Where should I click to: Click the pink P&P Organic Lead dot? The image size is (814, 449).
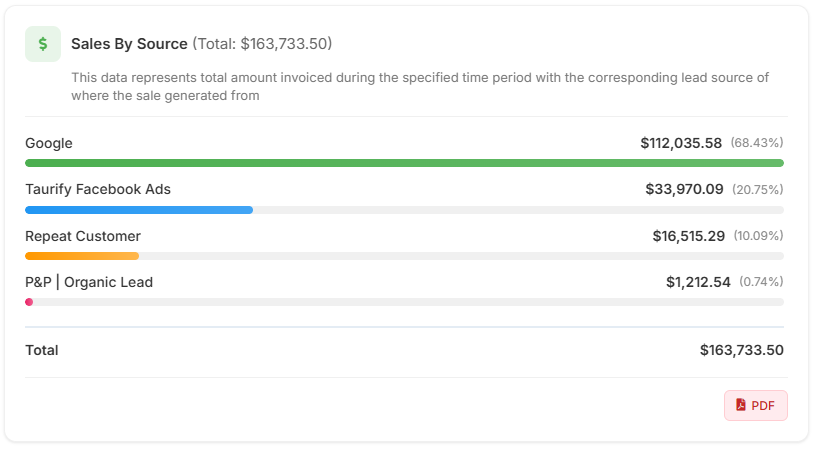click(29, 302)
